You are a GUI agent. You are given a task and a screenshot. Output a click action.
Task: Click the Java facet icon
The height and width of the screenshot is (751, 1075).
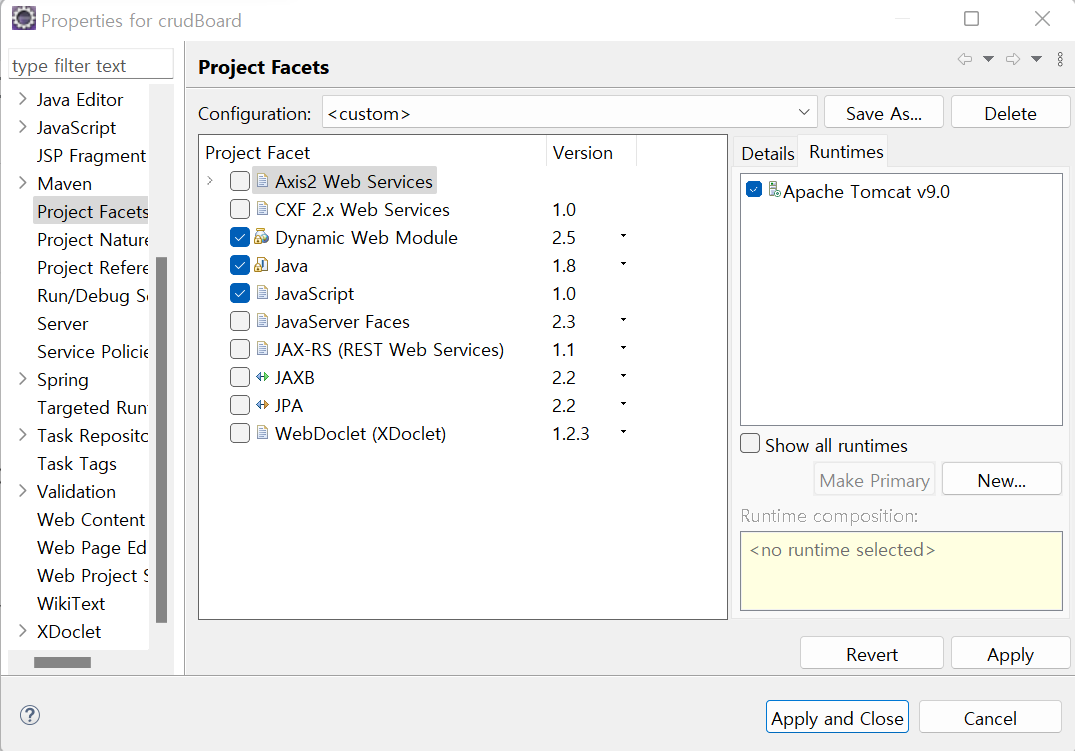pyautogui.click(x=261, y=265)
